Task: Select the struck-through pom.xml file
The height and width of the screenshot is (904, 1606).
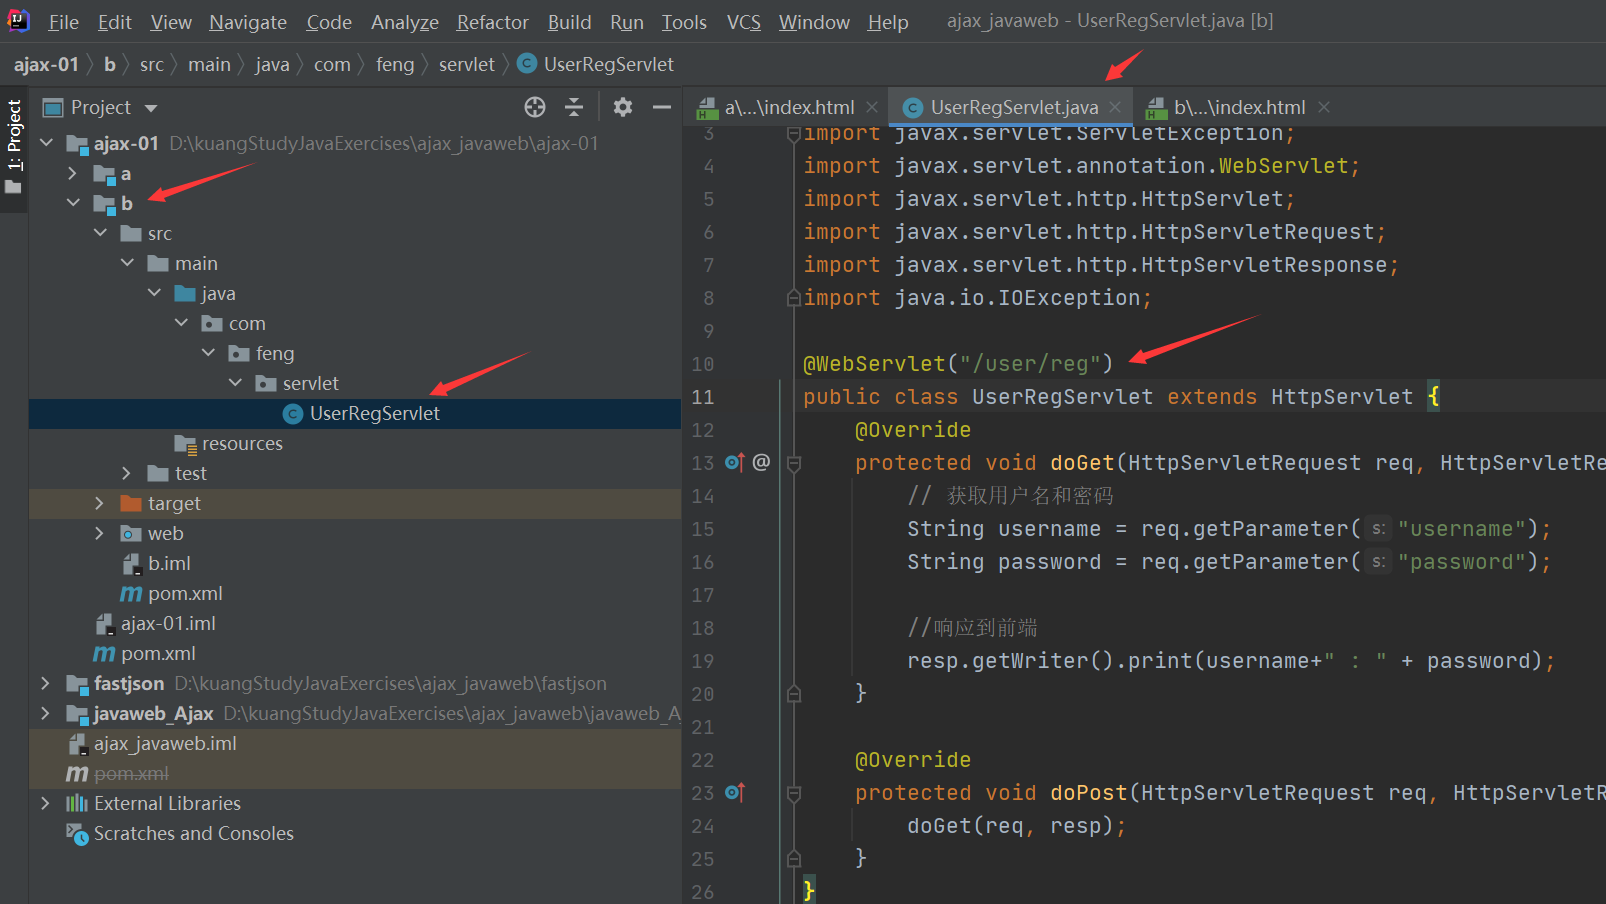Action: pyautogui.click(x=117, y=774)
